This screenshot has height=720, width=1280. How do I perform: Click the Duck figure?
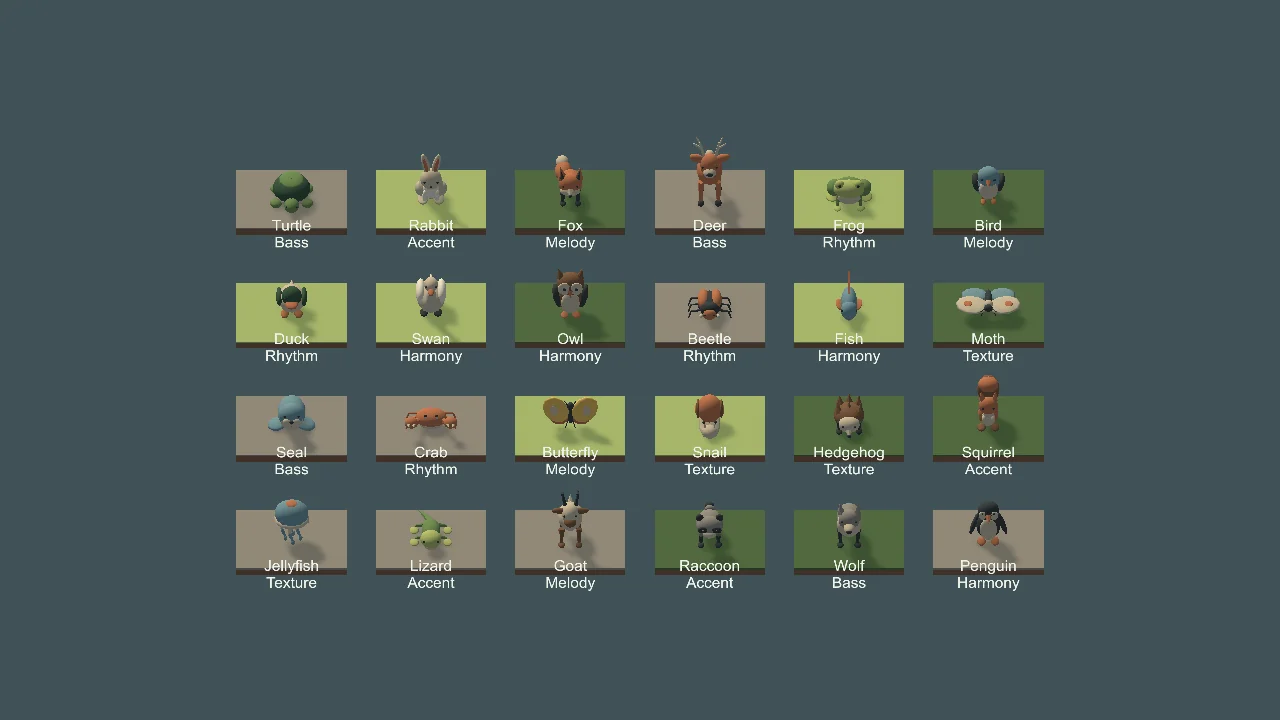click(x=291, y=300)
